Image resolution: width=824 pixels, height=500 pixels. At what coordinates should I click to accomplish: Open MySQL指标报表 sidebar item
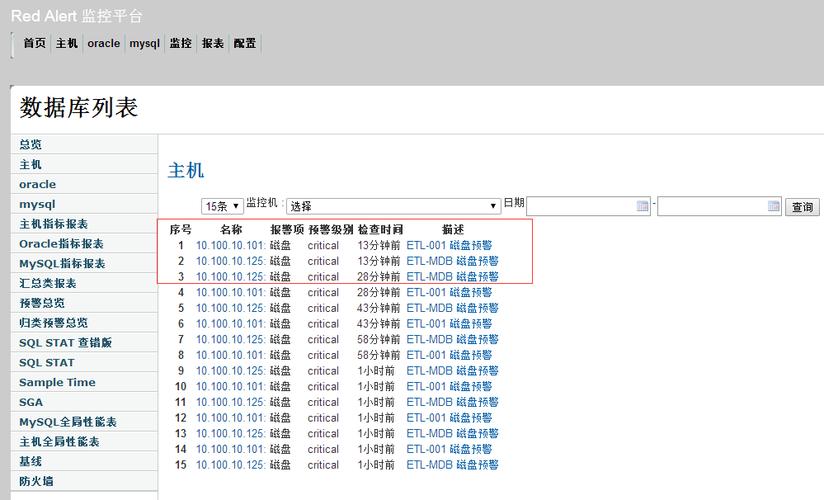coord(84,263)
